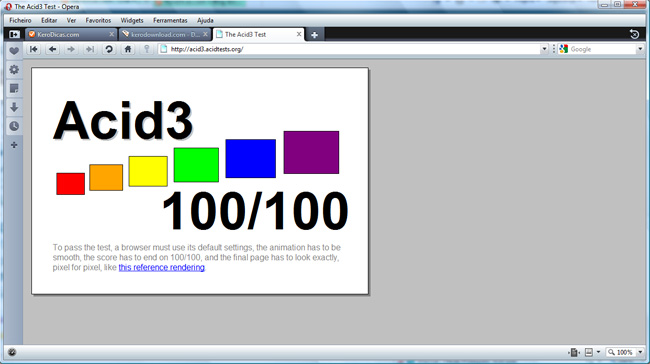
Task: Click the 100/100 score text
Action: 255,211
